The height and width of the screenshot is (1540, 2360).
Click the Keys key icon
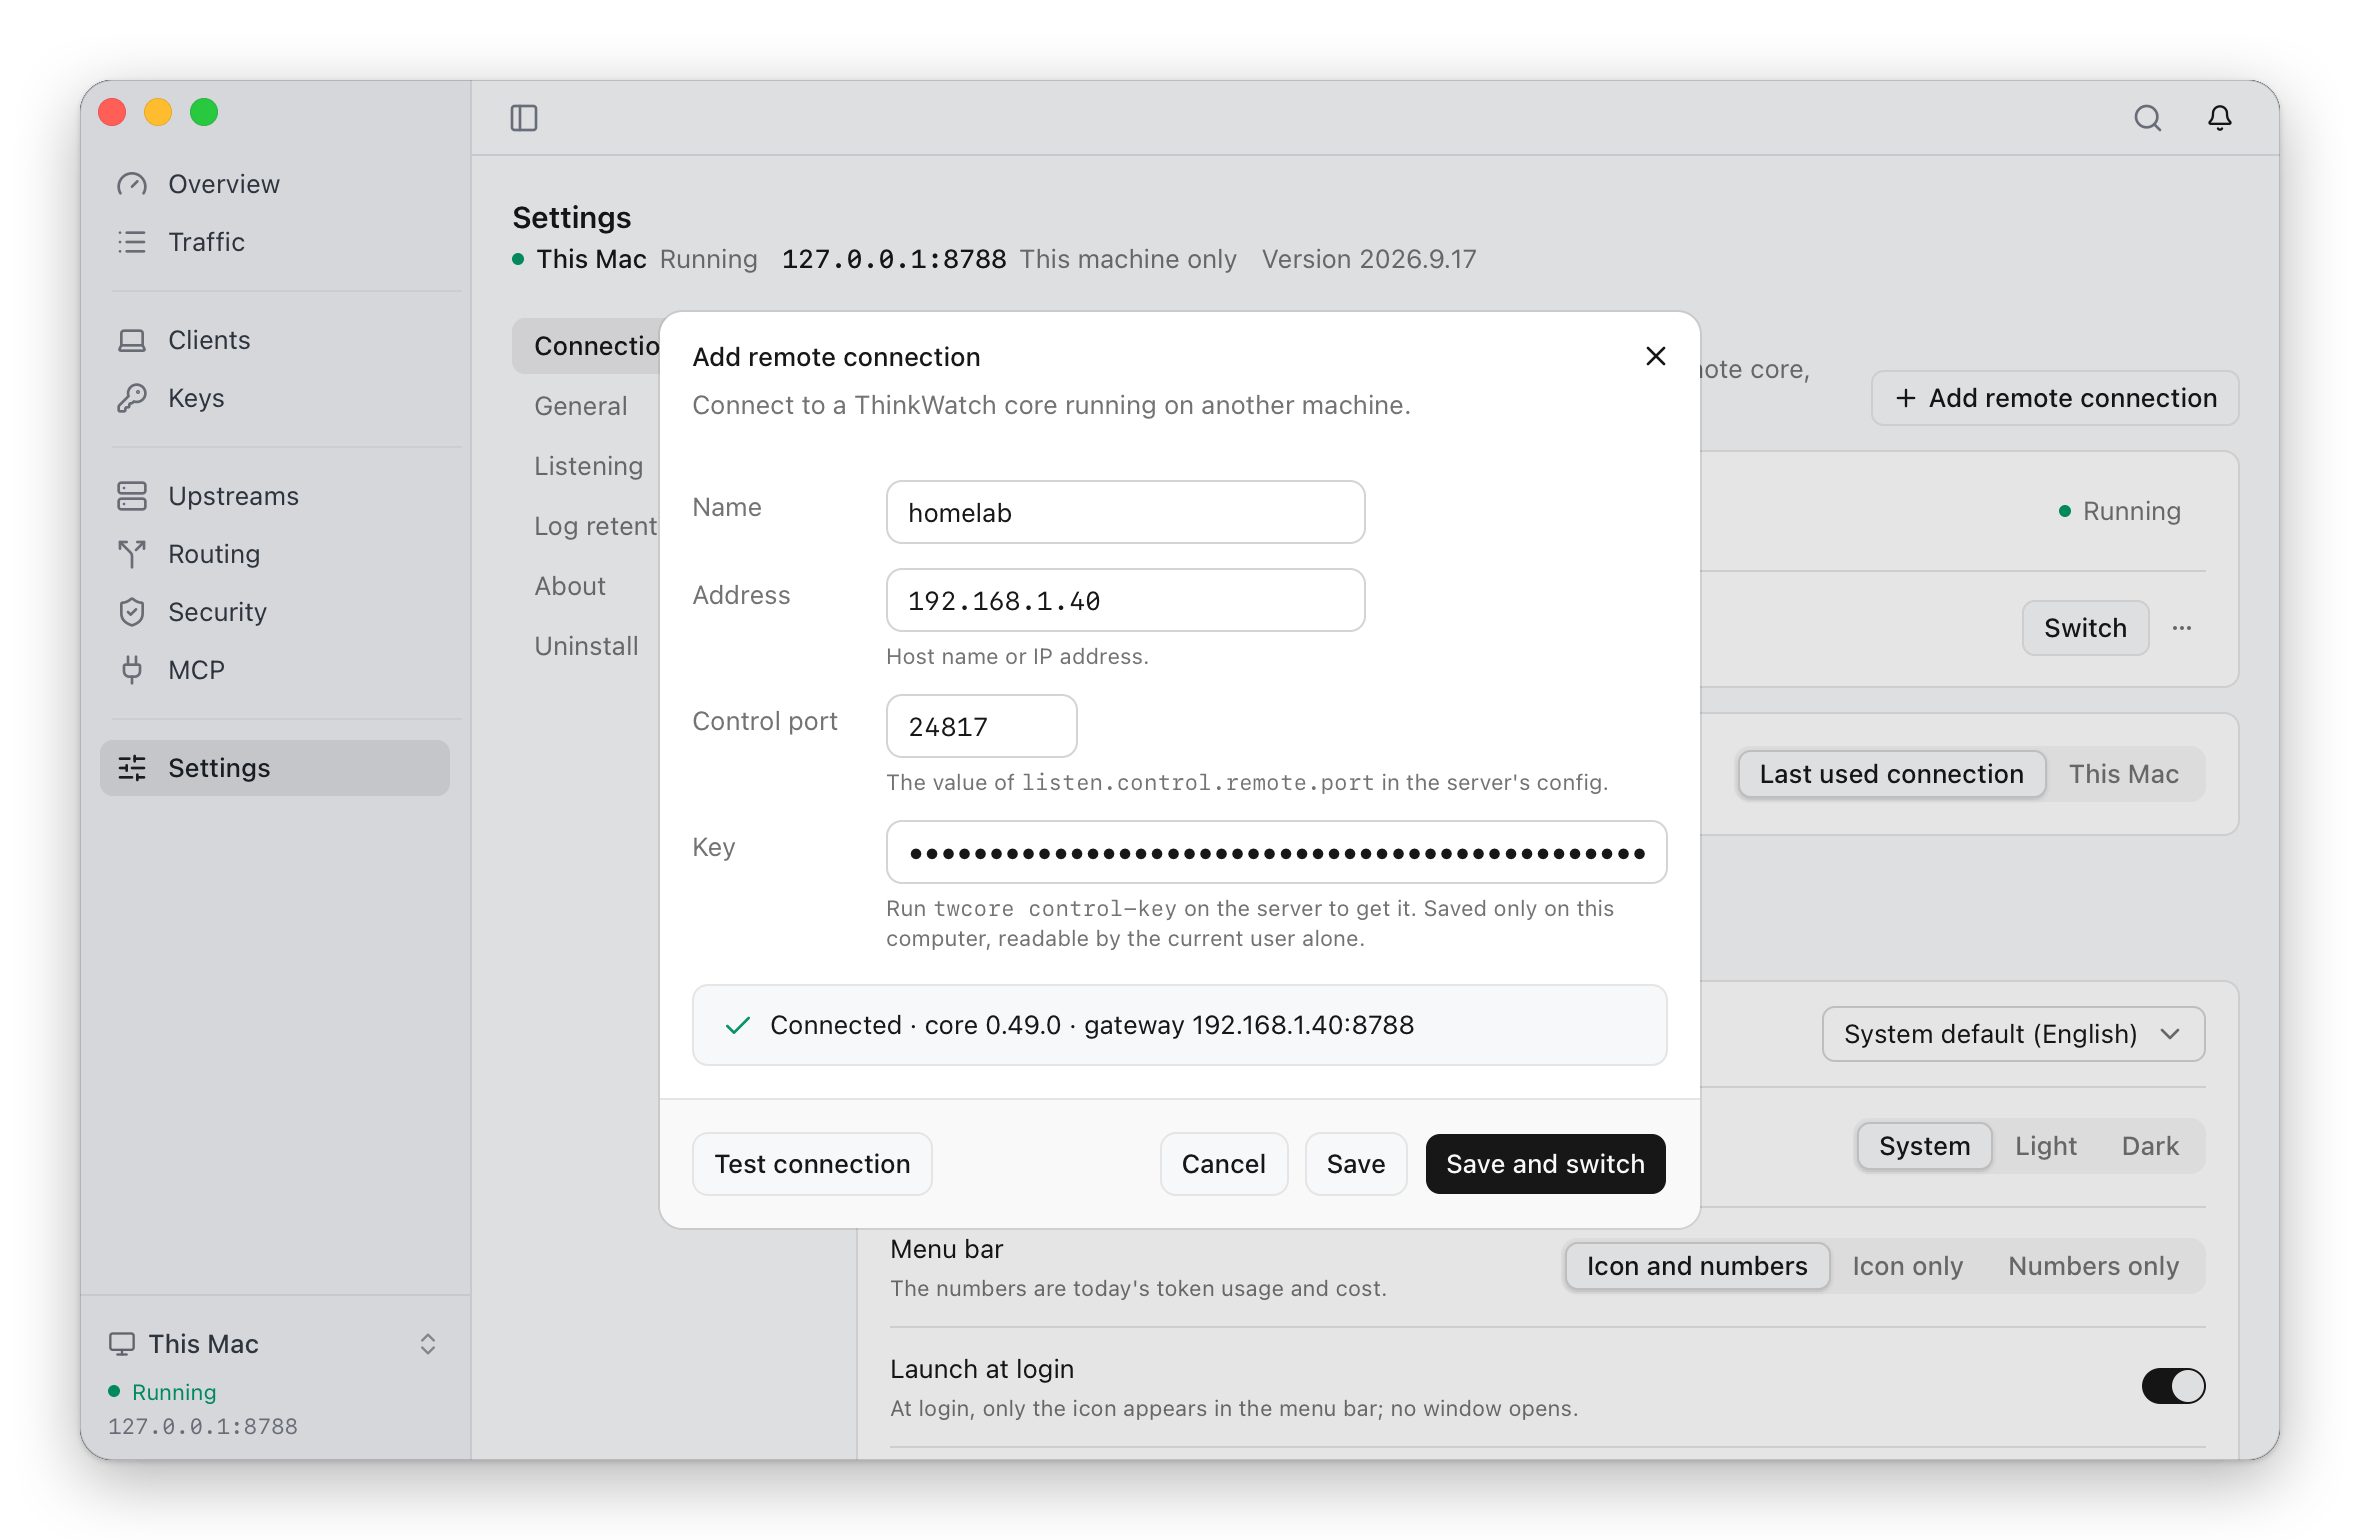132,398
